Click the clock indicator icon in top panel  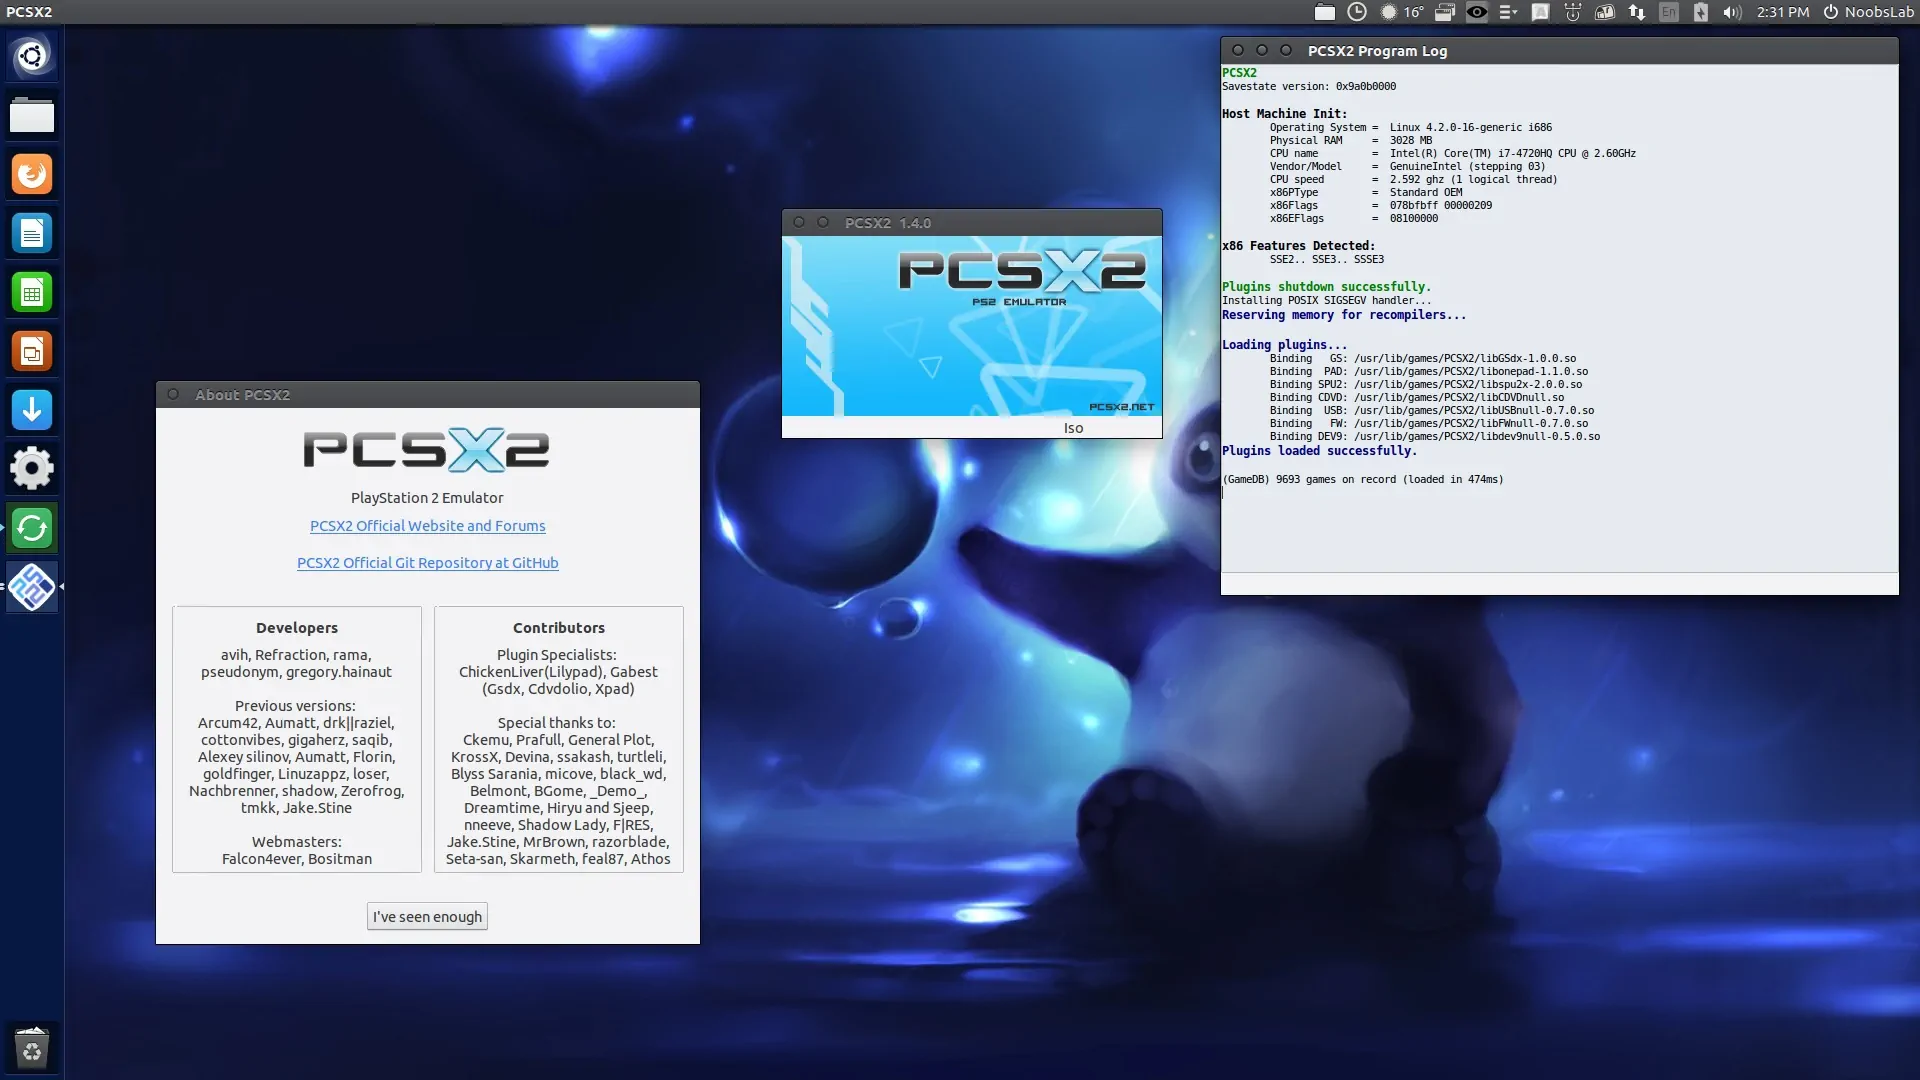coord(1357,12)
